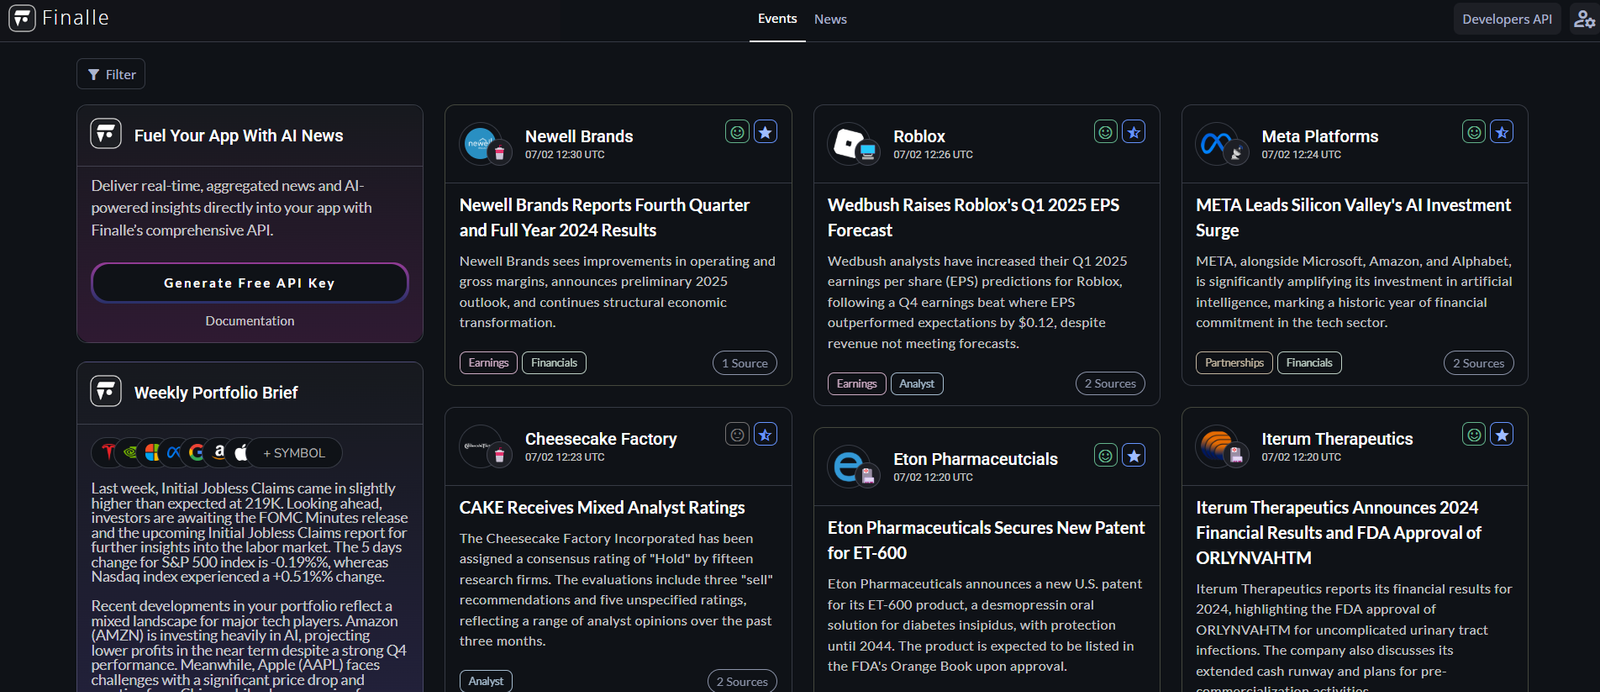Screen dimensions: 1600x692
Task: Expand the 2 Sources list on Roblox card
Action: [x=1109, y=384]
